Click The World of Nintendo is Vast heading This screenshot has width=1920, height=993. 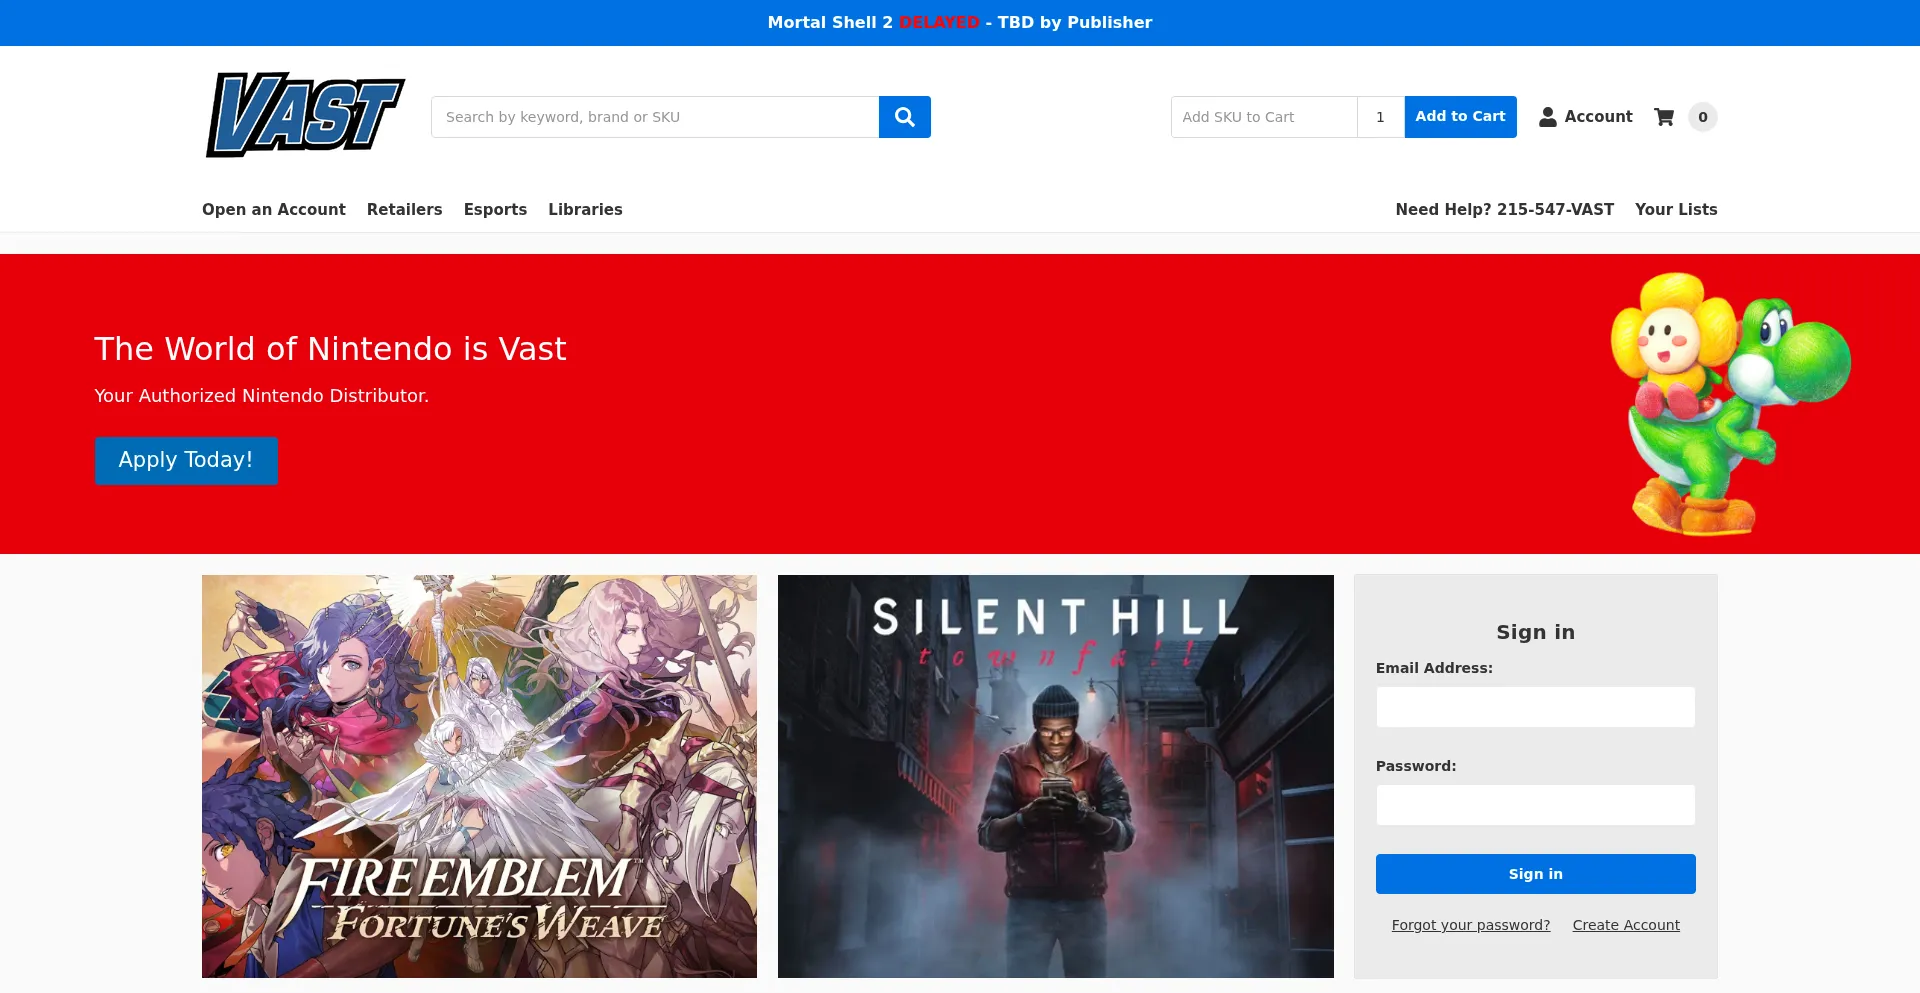[330, 349]
